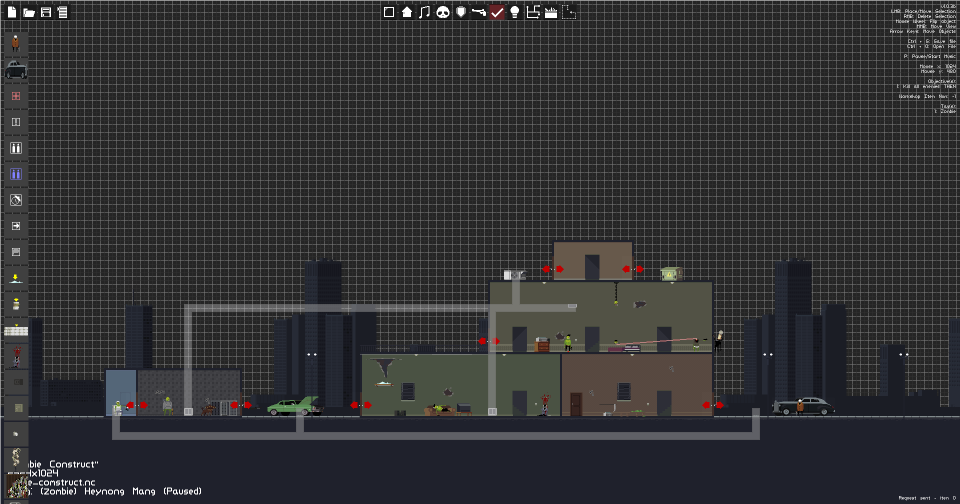Pick the player character in the palette
This screenshot has height=504, width=960.
coord(16,43)
